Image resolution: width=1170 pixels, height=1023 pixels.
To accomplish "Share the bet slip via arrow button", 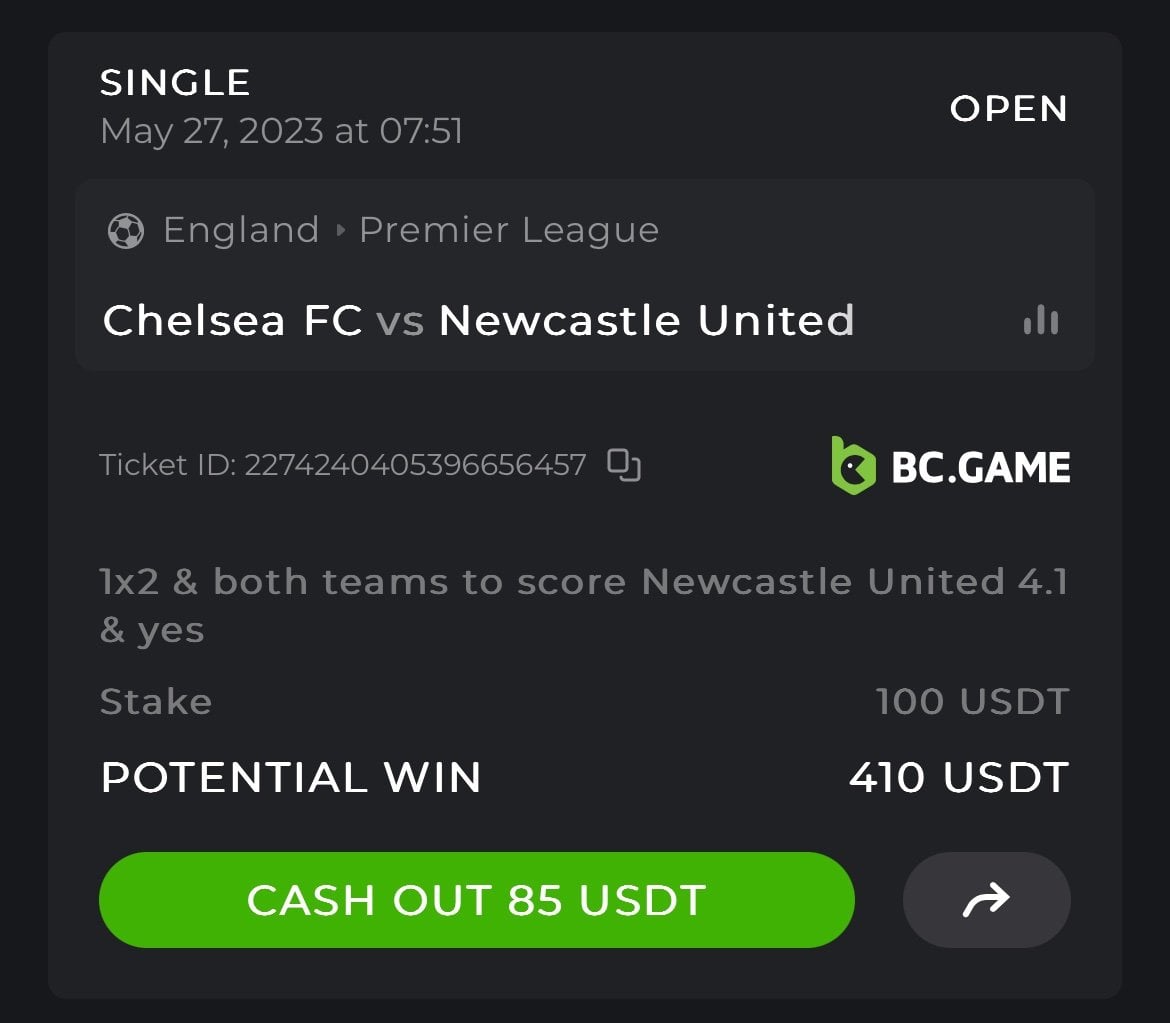I will pyautogui.click(x=986, y=900).
